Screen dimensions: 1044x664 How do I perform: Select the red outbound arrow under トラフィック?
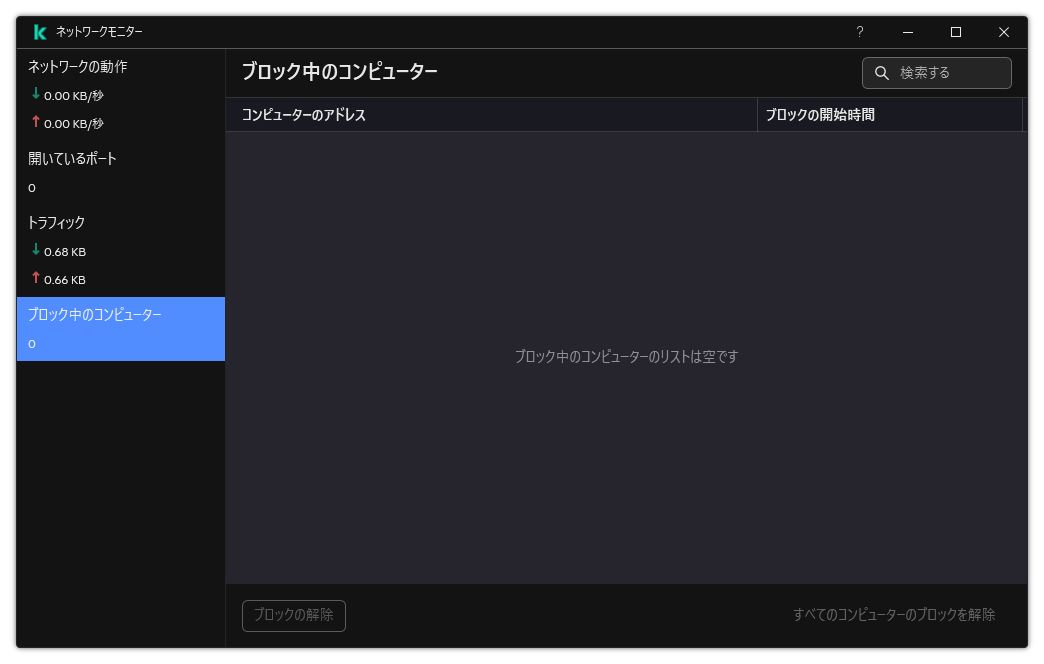click(x=36, y=279)
